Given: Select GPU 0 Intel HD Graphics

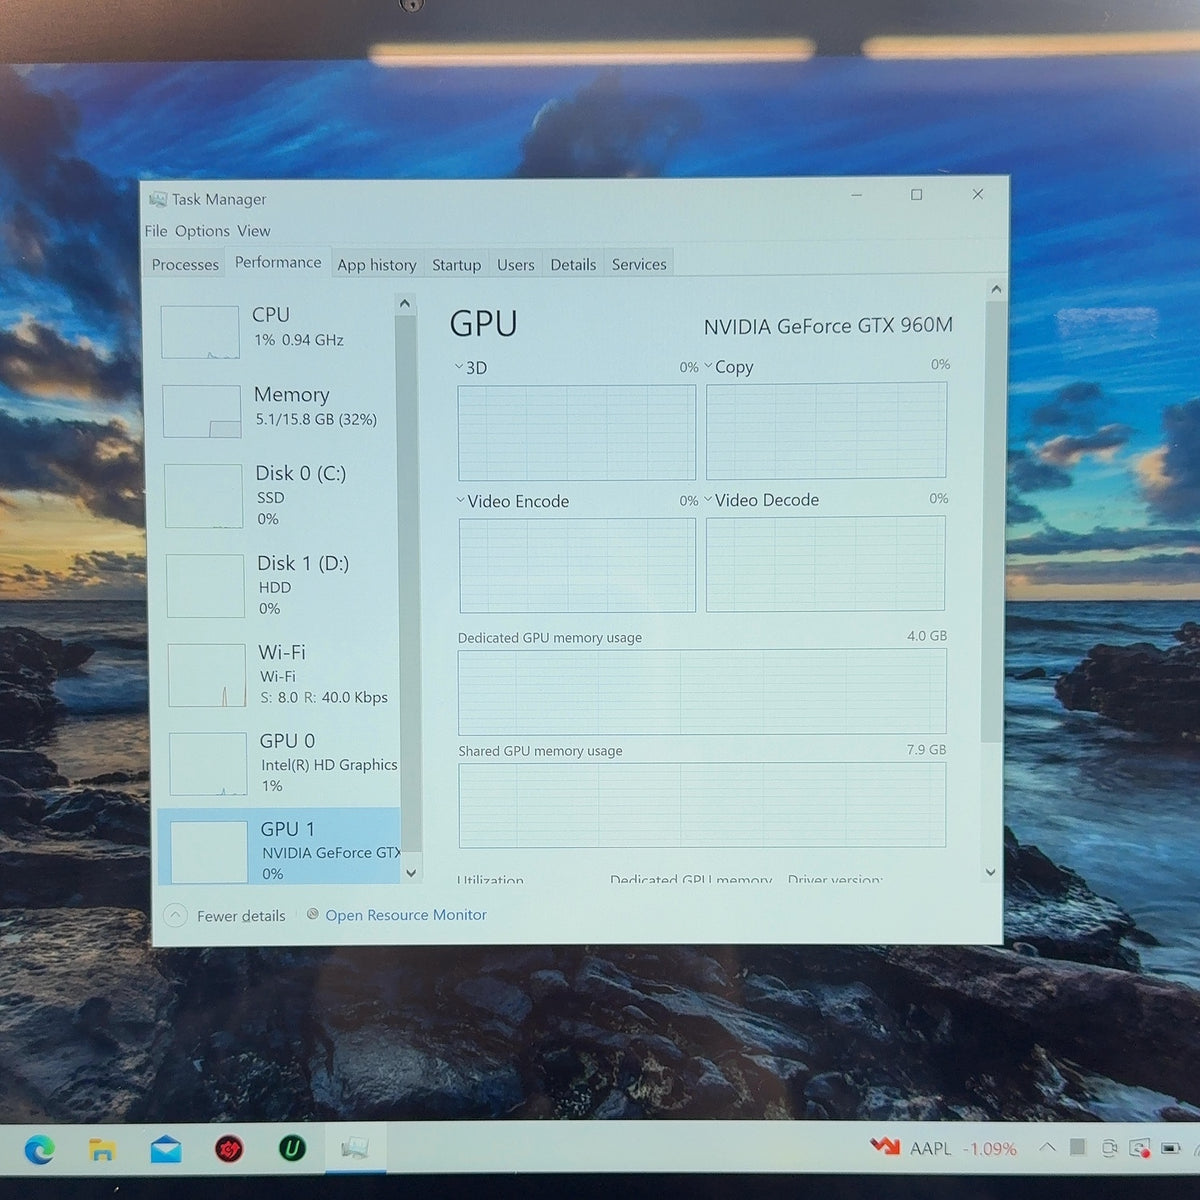Looking at the screenshot, I should coord(279,763).
